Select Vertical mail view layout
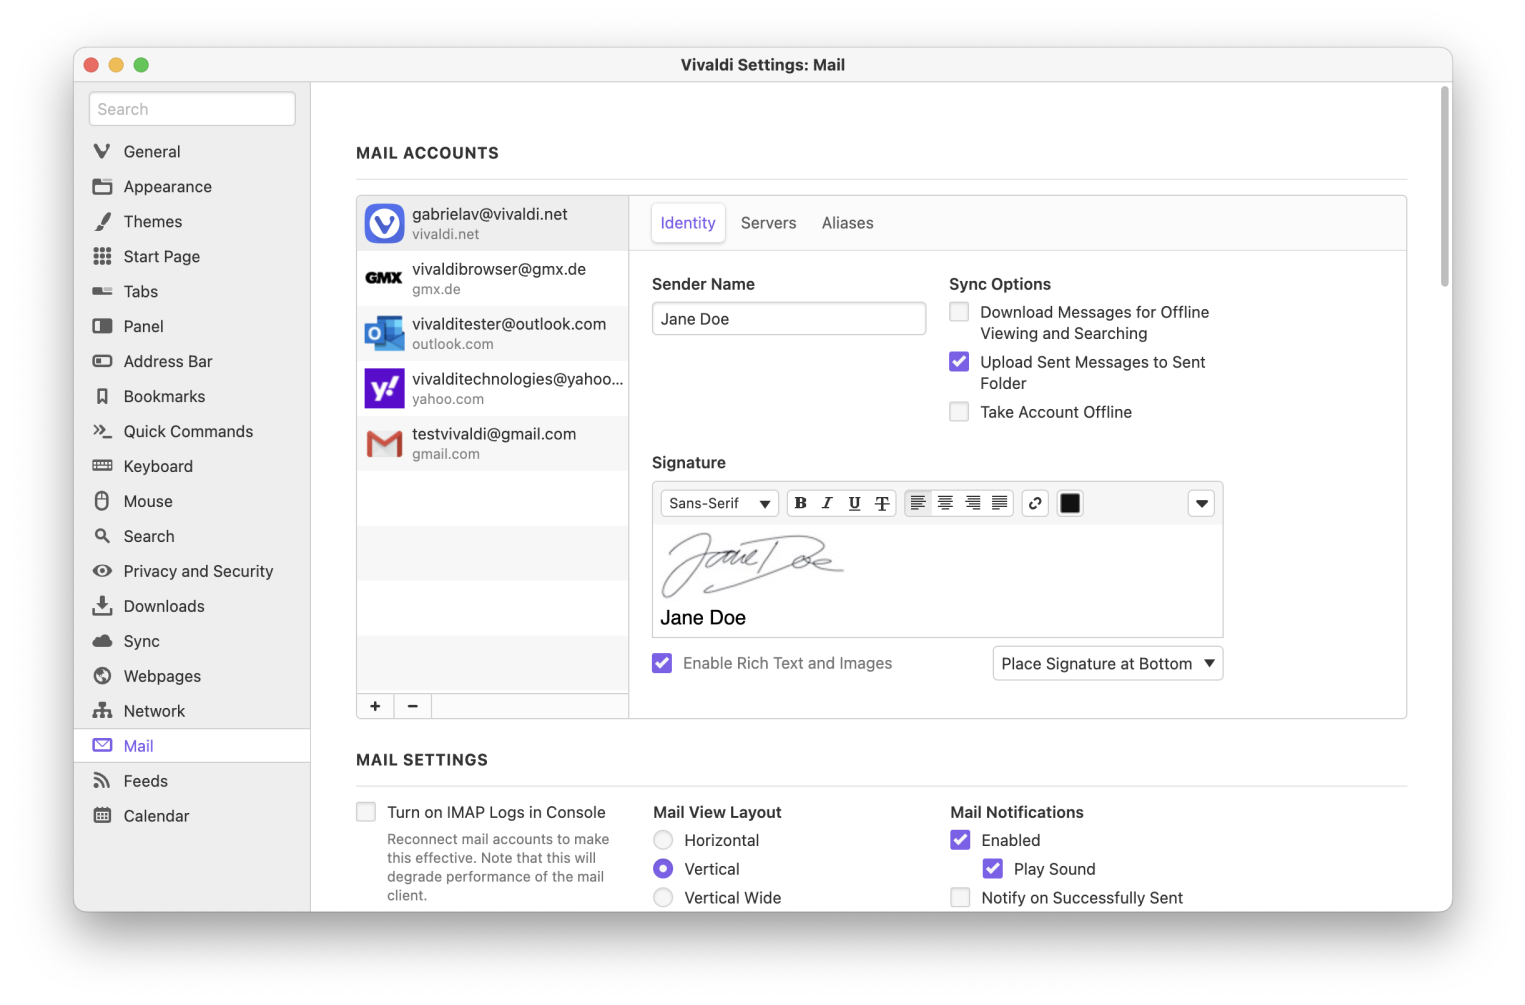This screenshot has height=1005, width=1525. pos(663,869)
